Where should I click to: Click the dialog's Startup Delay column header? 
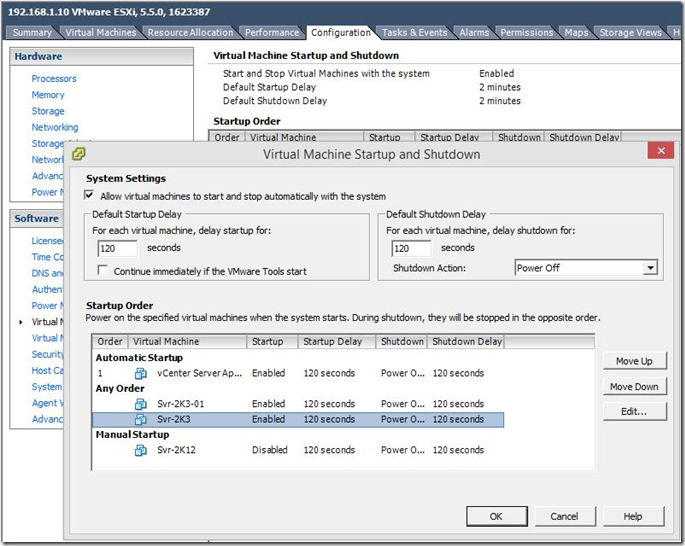[x=337, y=342]
